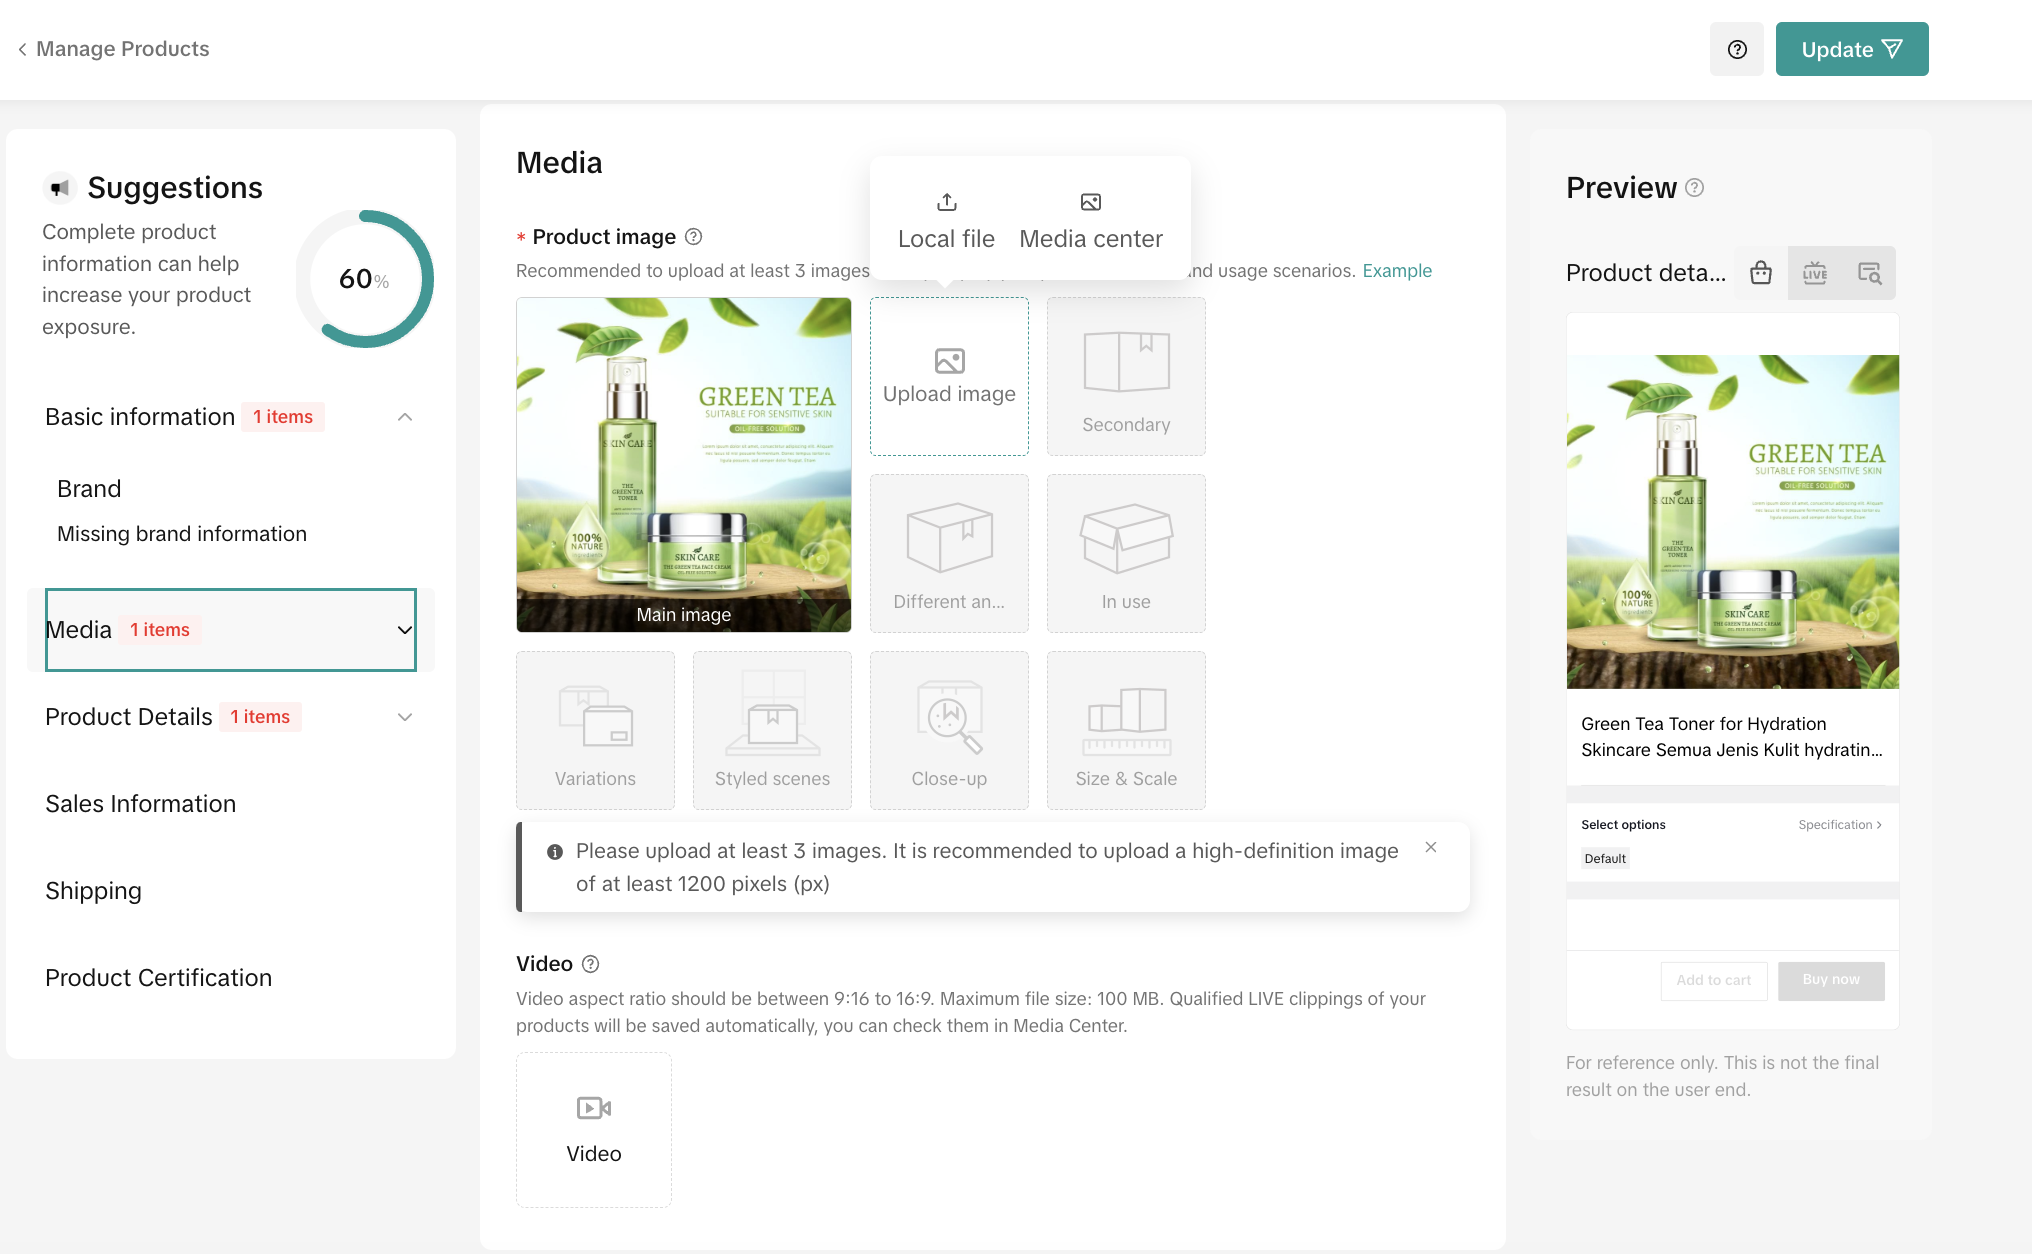The image size is (2032, 1254).
Task: Click the help question mark icon in header
Action: coord(1737,49)
